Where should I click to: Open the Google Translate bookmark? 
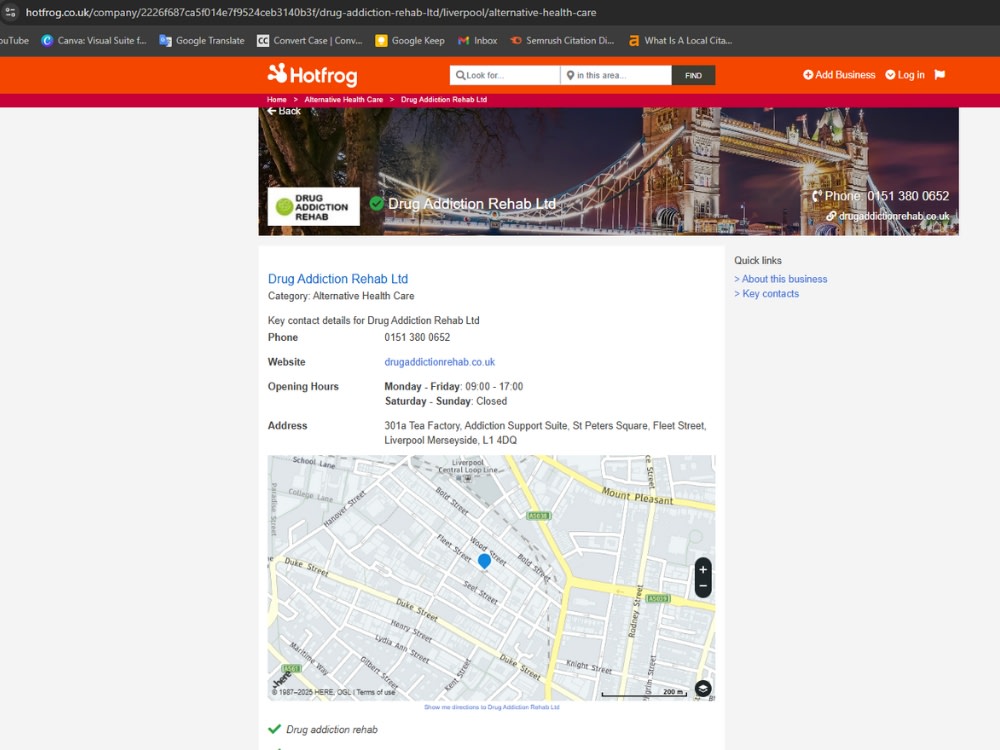[202, 40]
